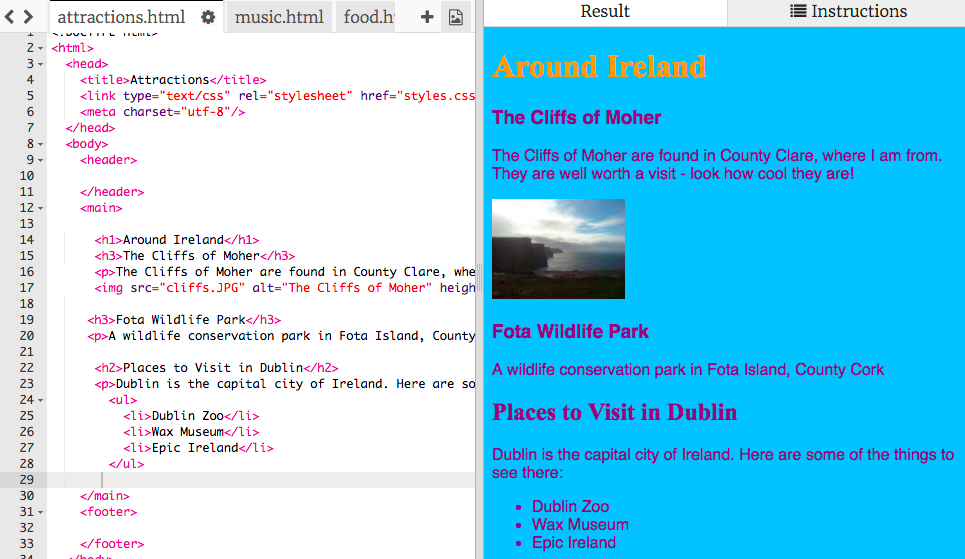The image size is (965, 559).
Task: Collapse the header tag fold arrow
Action: tap(40, 160)
